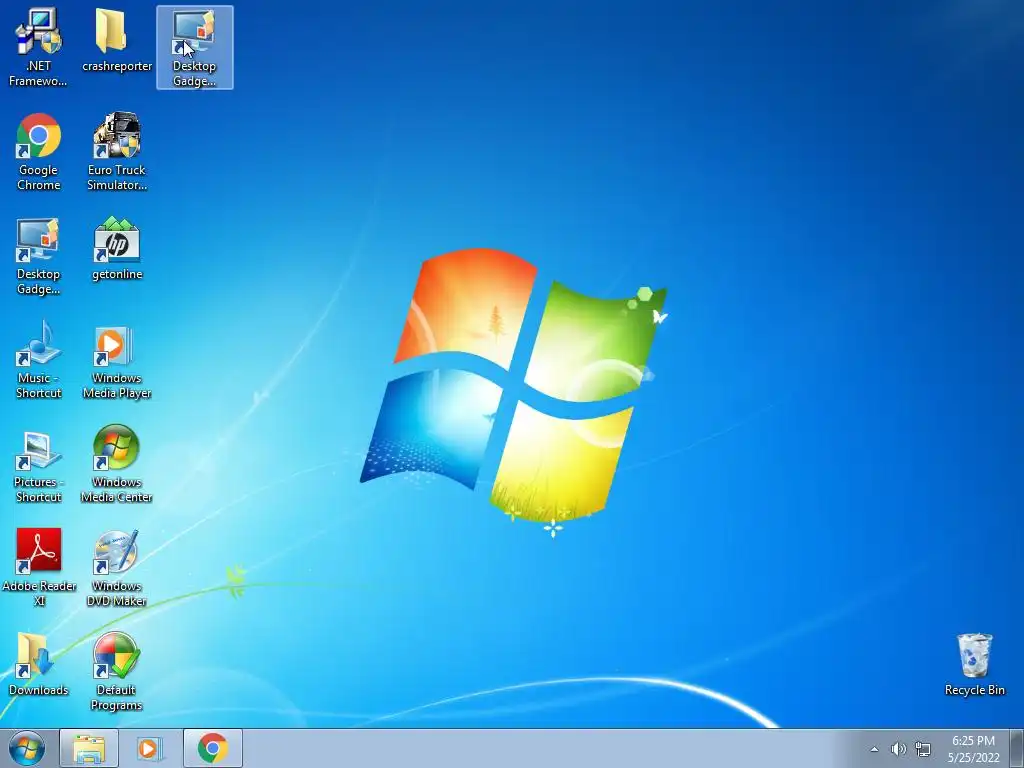Screen dimensions: 1024x768
Task: Show hidden system tray icons
Action: [x=874, y=749]
